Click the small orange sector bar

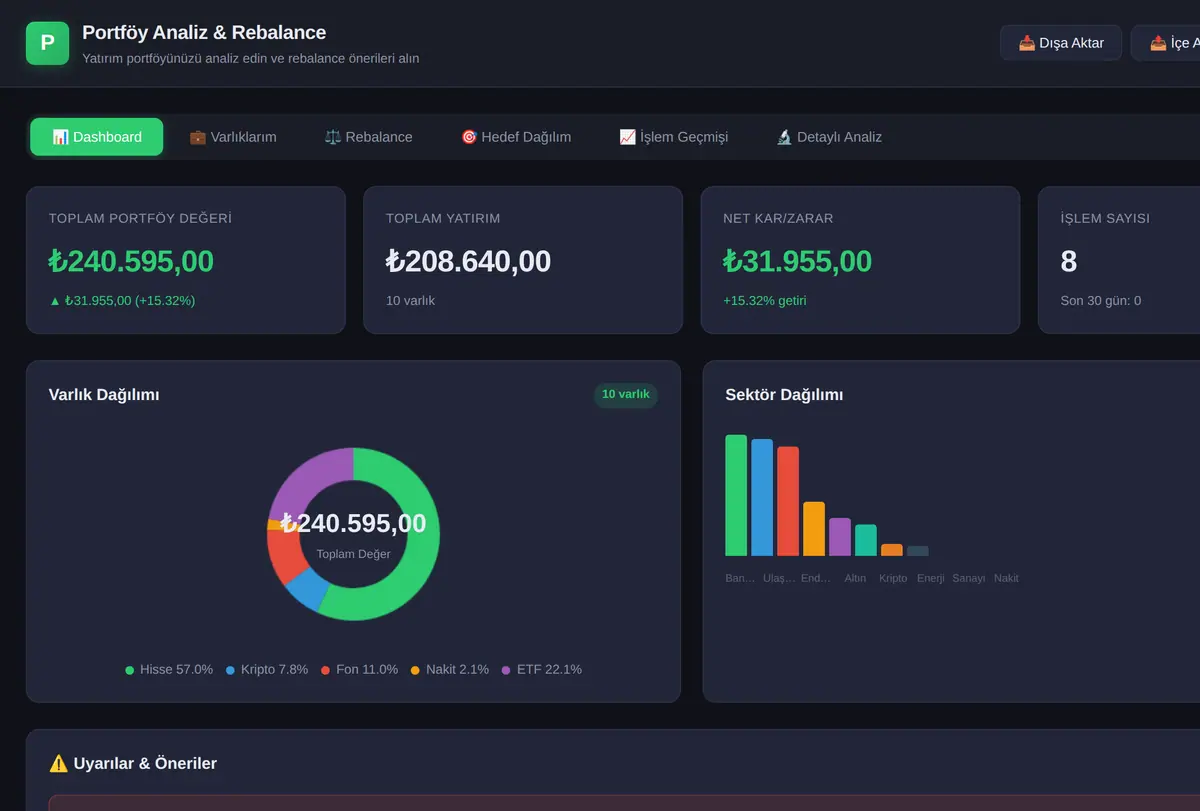[892, 550]
